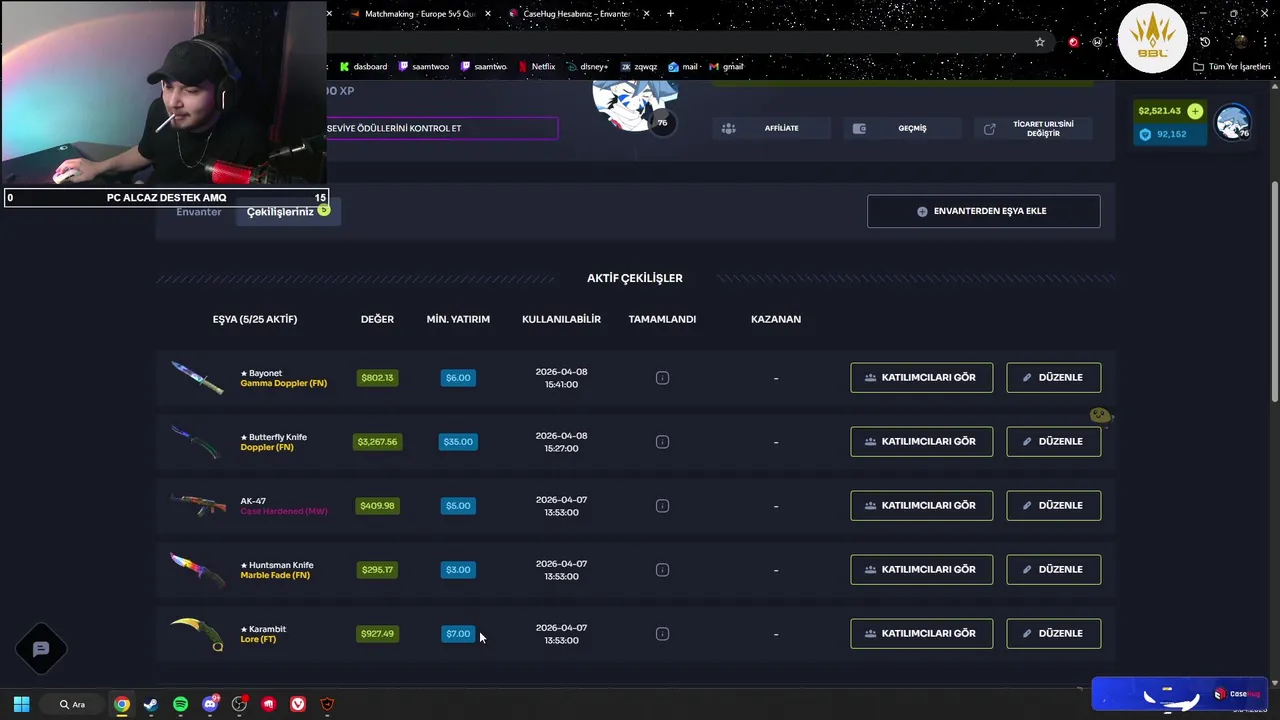The width and height of the screenshot is (1280, 720).
Task: Select the Çekilişleriniz tab
Action: click(x=288, y=212)
